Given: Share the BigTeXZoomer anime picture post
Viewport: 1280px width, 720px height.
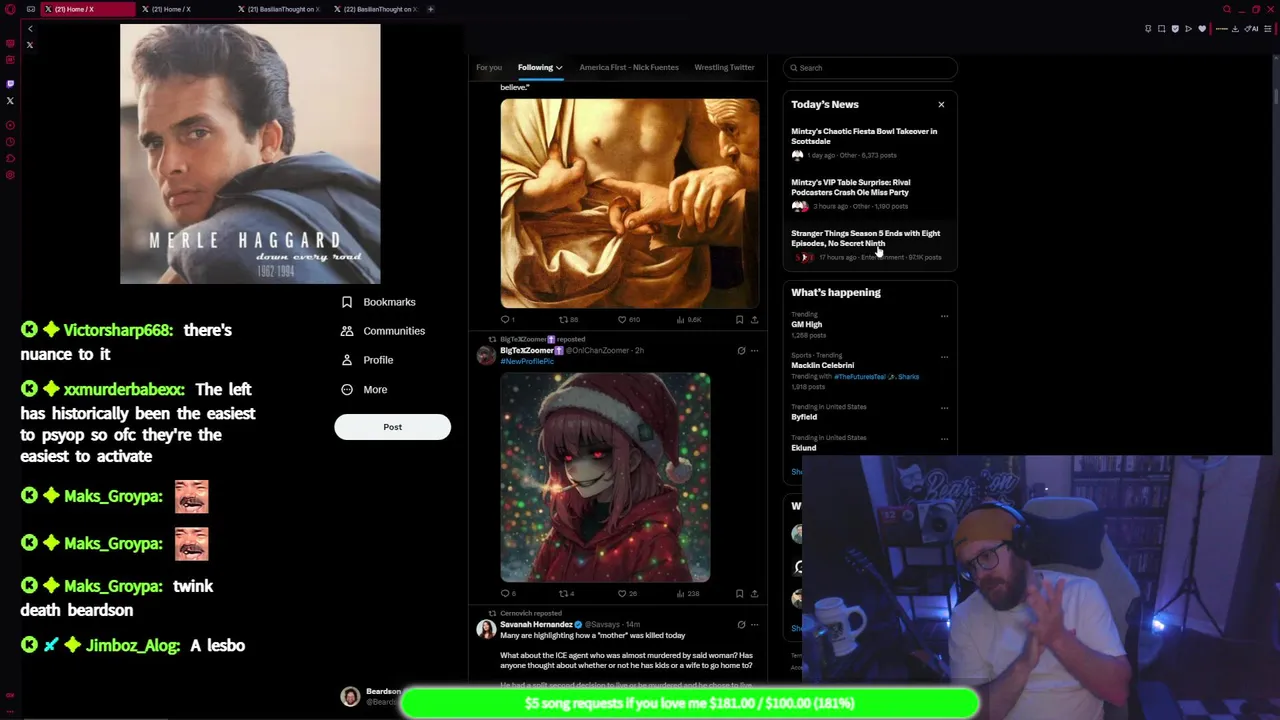Looking at the screenshot, I should click(x=755, y=594).
